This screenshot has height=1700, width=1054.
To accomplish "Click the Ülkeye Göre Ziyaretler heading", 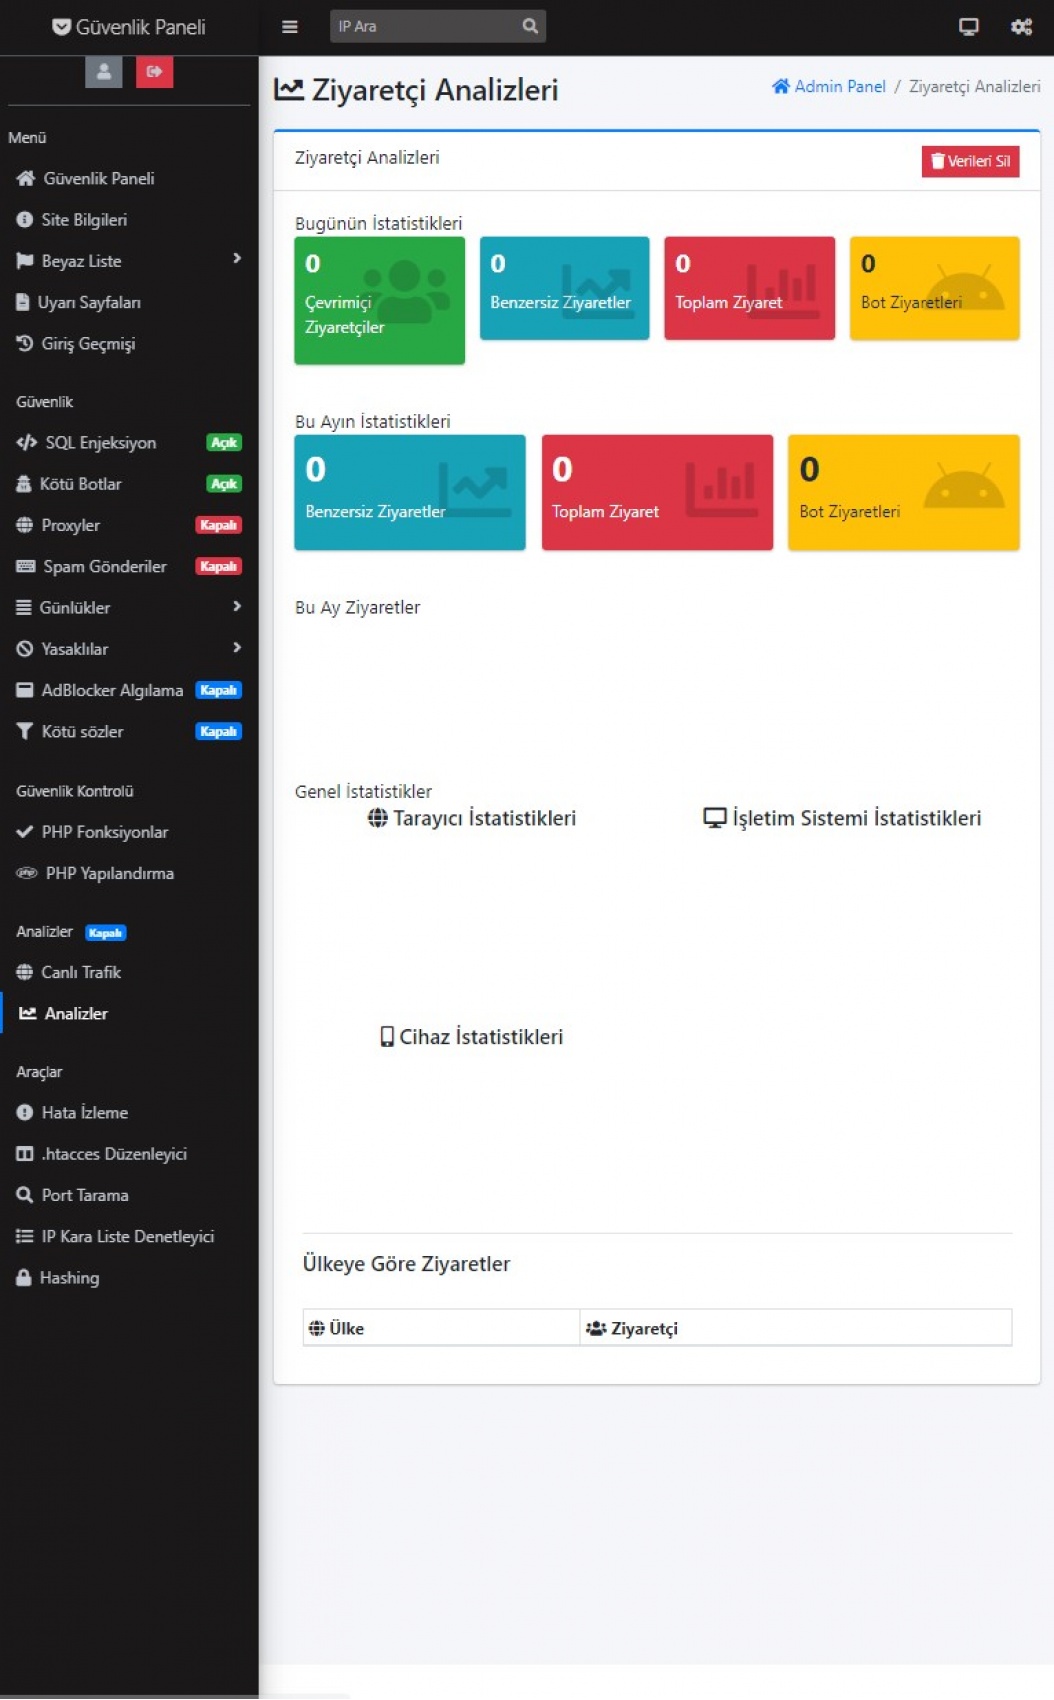I will (x=406, y=1264).
